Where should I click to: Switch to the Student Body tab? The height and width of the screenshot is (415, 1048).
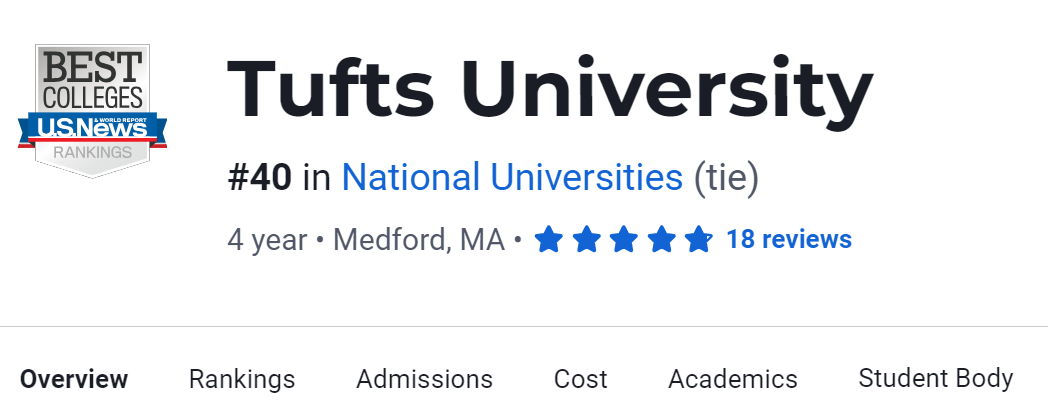(936, 380)
